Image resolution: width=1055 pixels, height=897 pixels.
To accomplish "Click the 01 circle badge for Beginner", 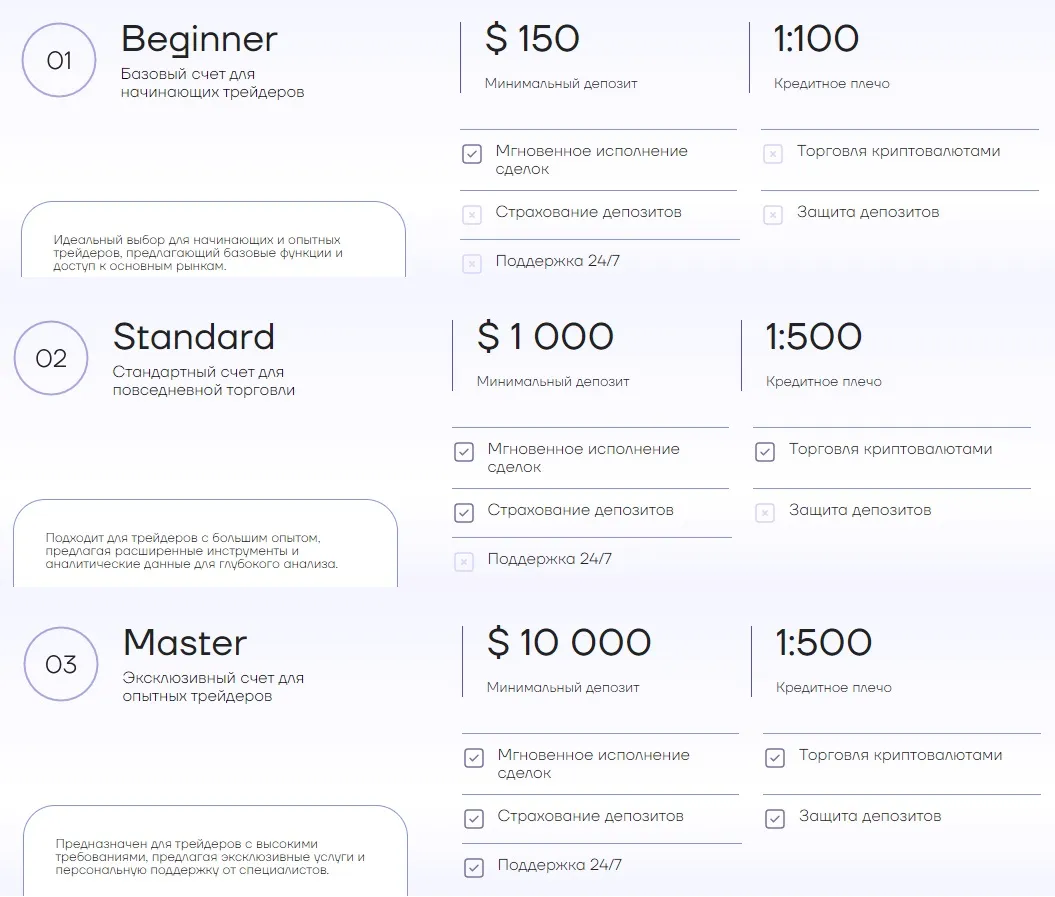I will (x=59, y=60).
